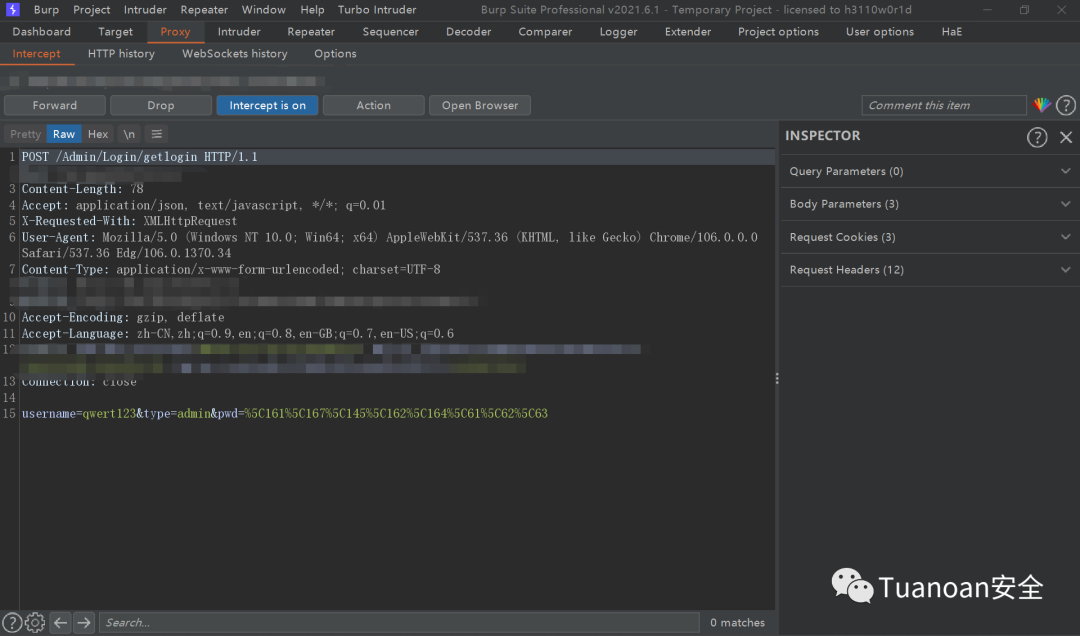Open the Window menu

pos(264,10)
